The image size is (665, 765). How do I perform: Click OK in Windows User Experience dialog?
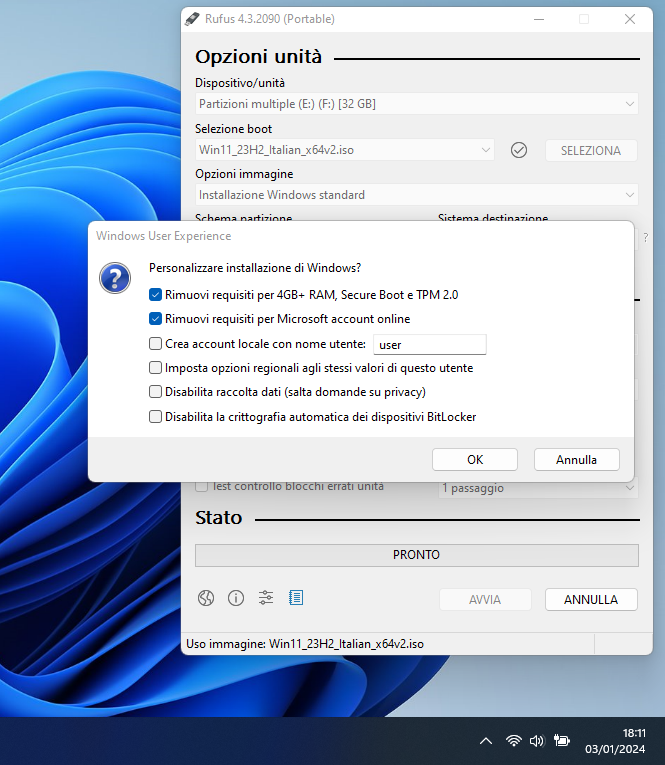pyautogui.click(x=475, y=460)
